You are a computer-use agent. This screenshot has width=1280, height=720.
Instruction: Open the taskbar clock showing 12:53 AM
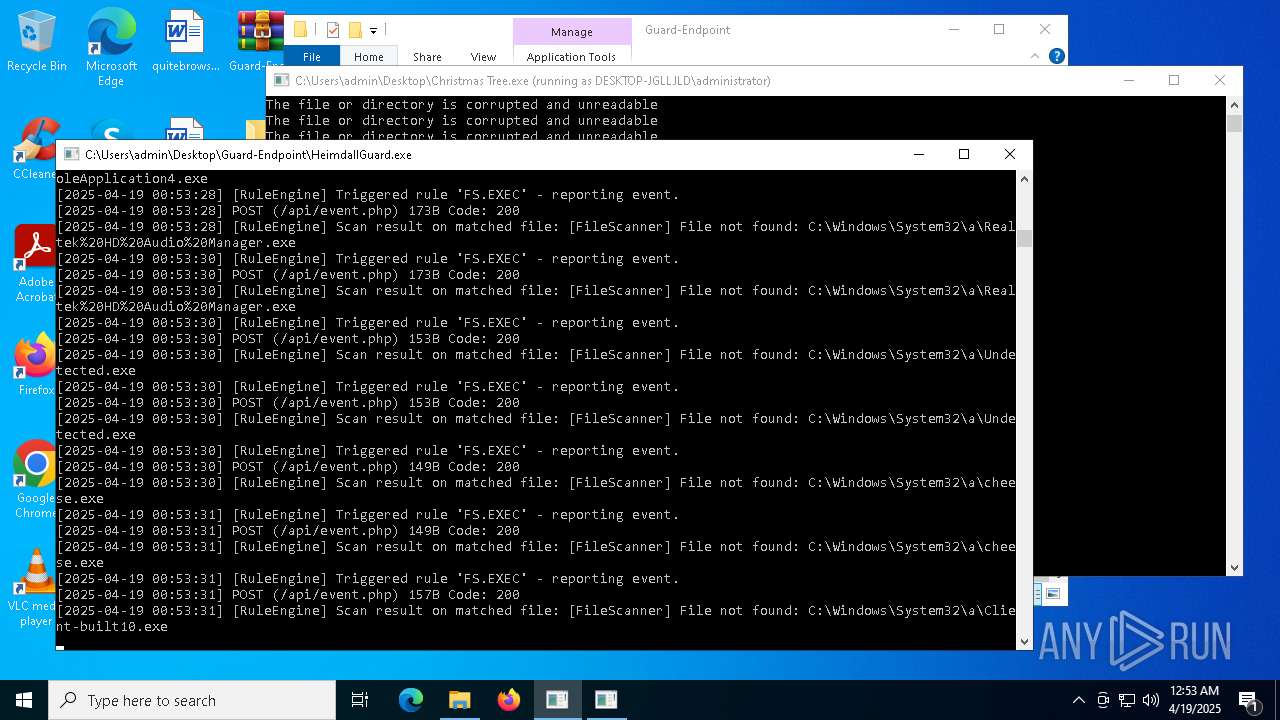(x=1194, y=700)
